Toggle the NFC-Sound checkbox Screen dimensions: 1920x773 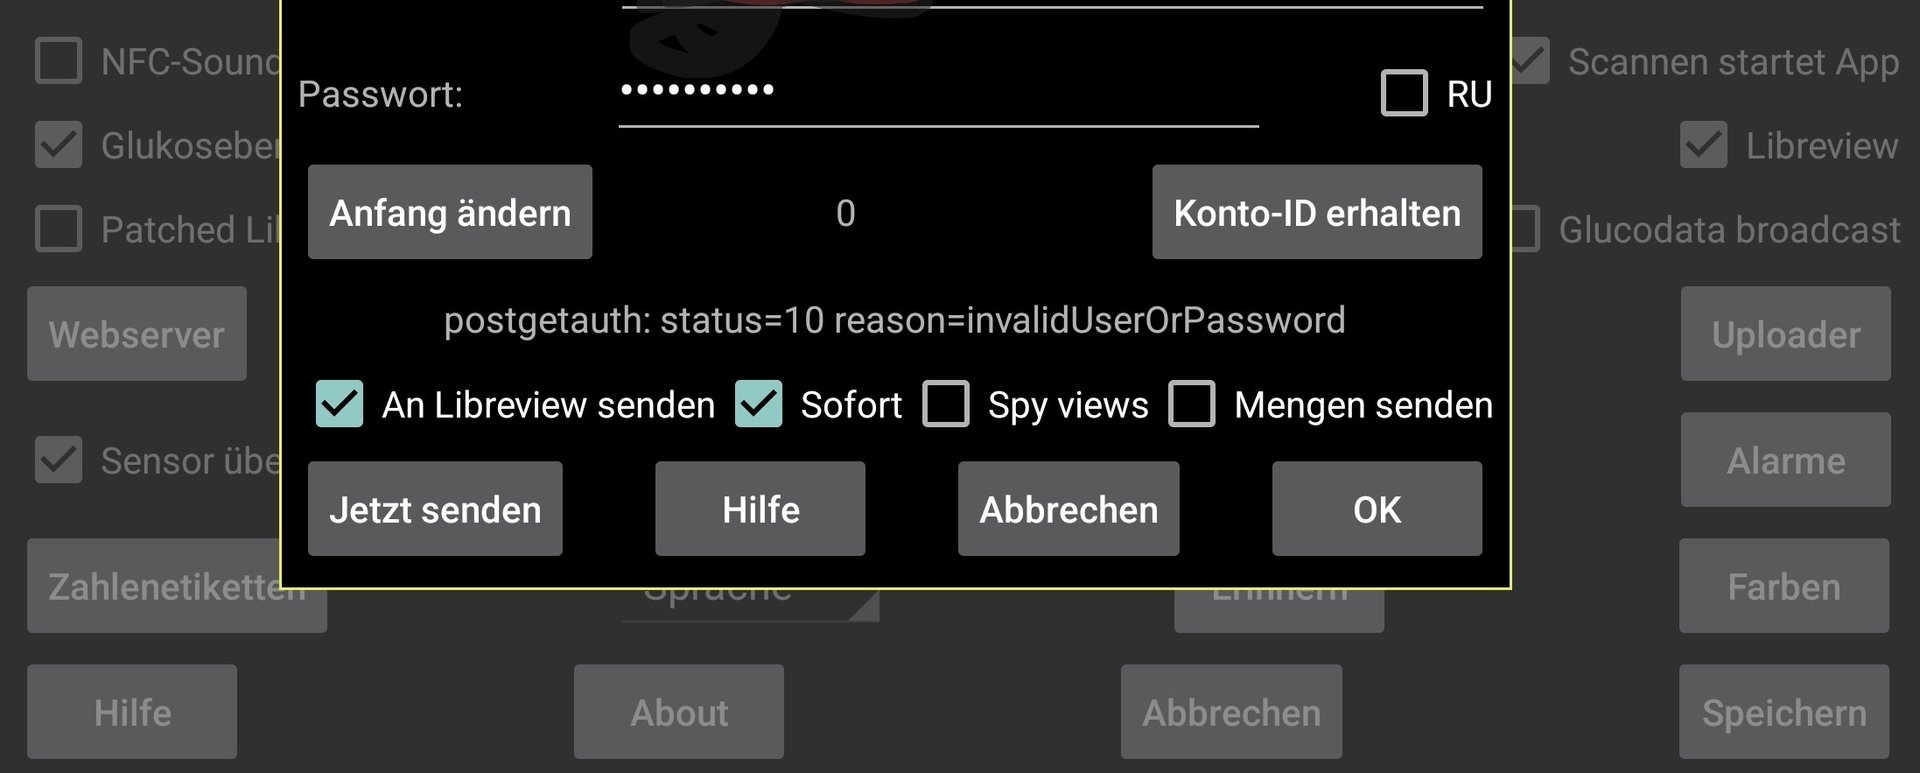(59, 61)
